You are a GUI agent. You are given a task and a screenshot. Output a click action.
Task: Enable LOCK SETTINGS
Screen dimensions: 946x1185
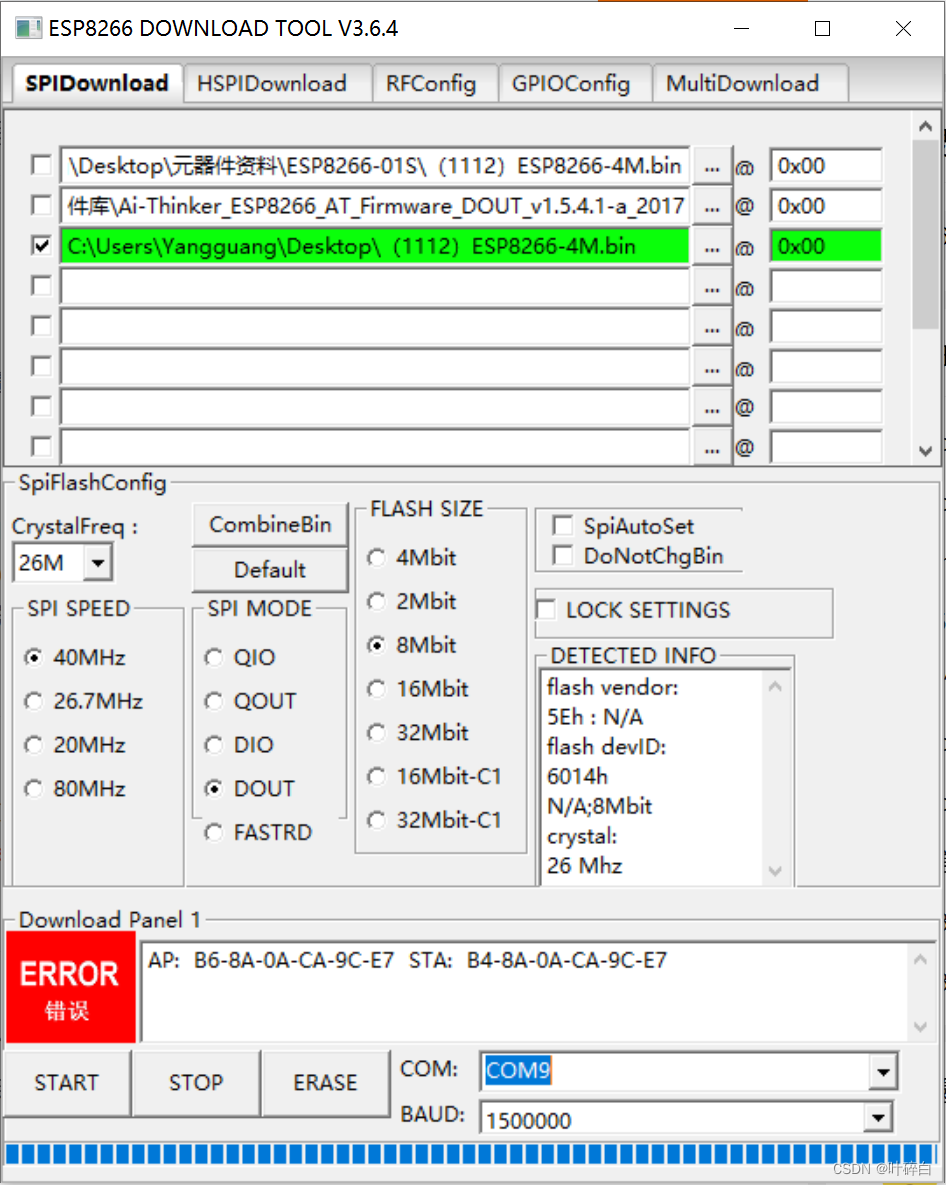coord(546,609)
